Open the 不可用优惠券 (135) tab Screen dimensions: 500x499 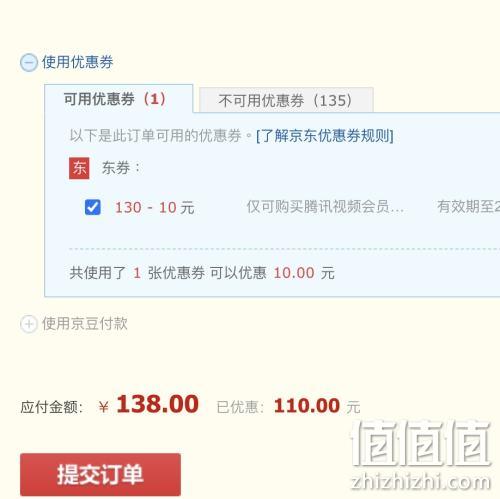(x=286, y=100)
